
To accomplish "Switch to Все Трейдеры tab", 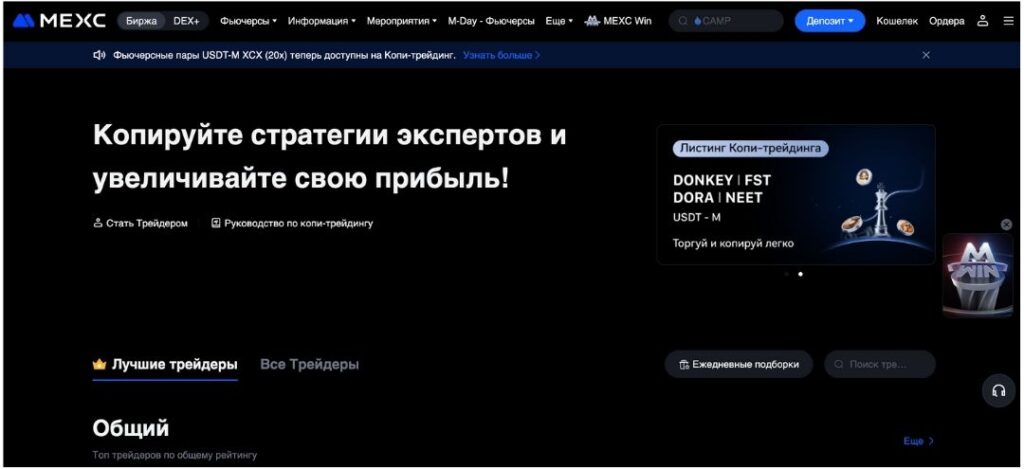I will click(x=310, y=364).
